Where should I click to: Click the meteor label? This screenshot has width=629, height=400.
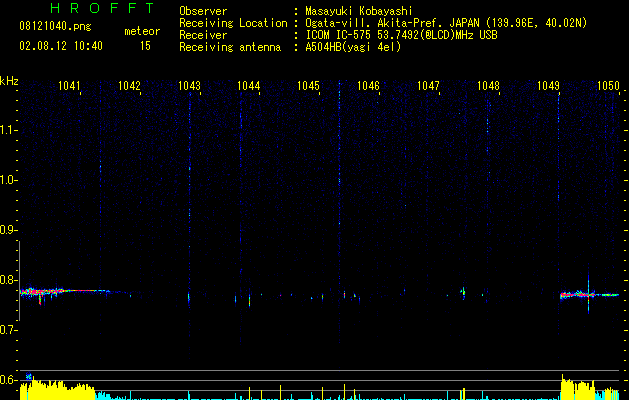142,31
